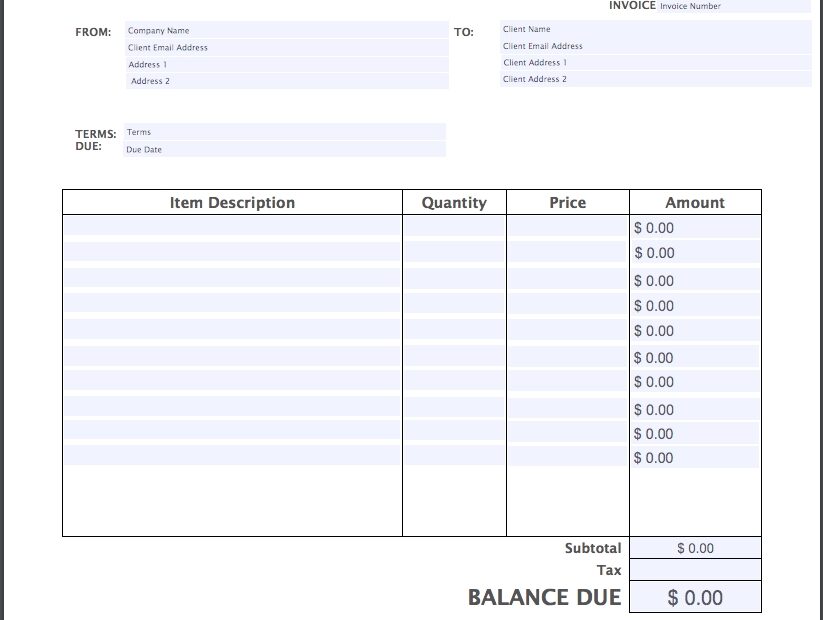Viewport: 823px width, 620px height.
Task: Click the first Price cell
Action: point(568,227)
